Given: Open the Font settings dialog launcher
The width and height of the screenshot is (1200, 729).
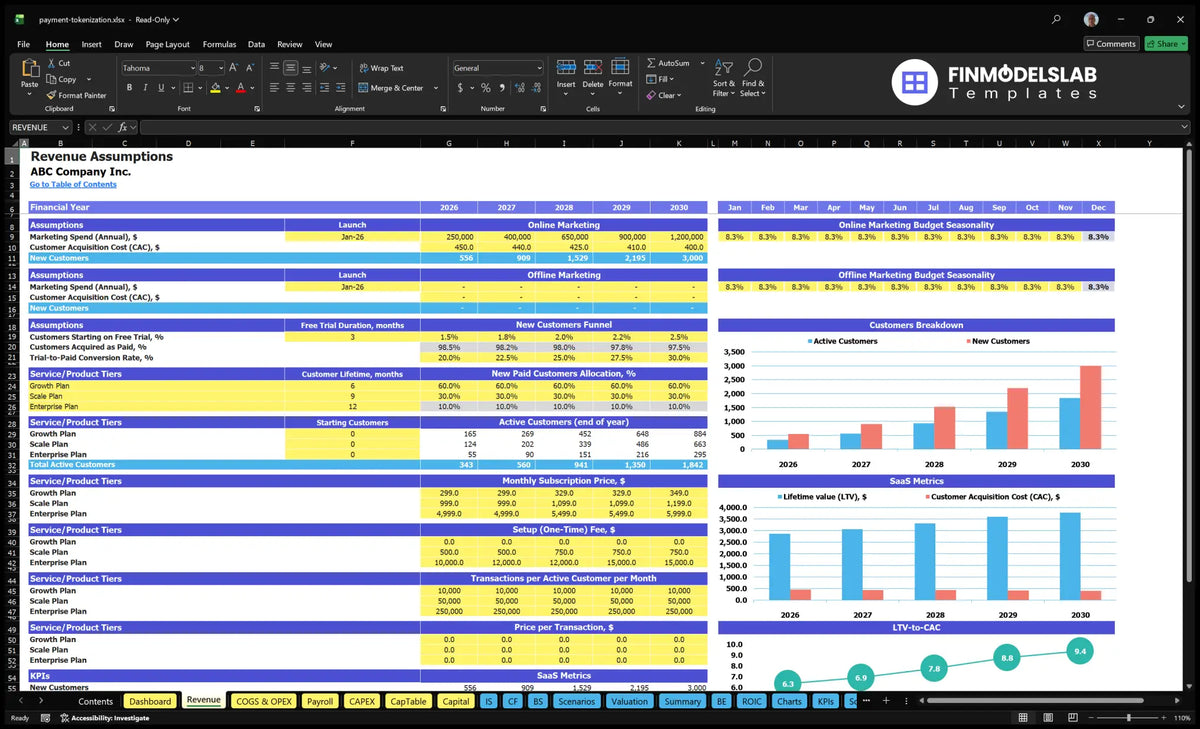Looking at the screenshot, I should click(x=257, y=108).
